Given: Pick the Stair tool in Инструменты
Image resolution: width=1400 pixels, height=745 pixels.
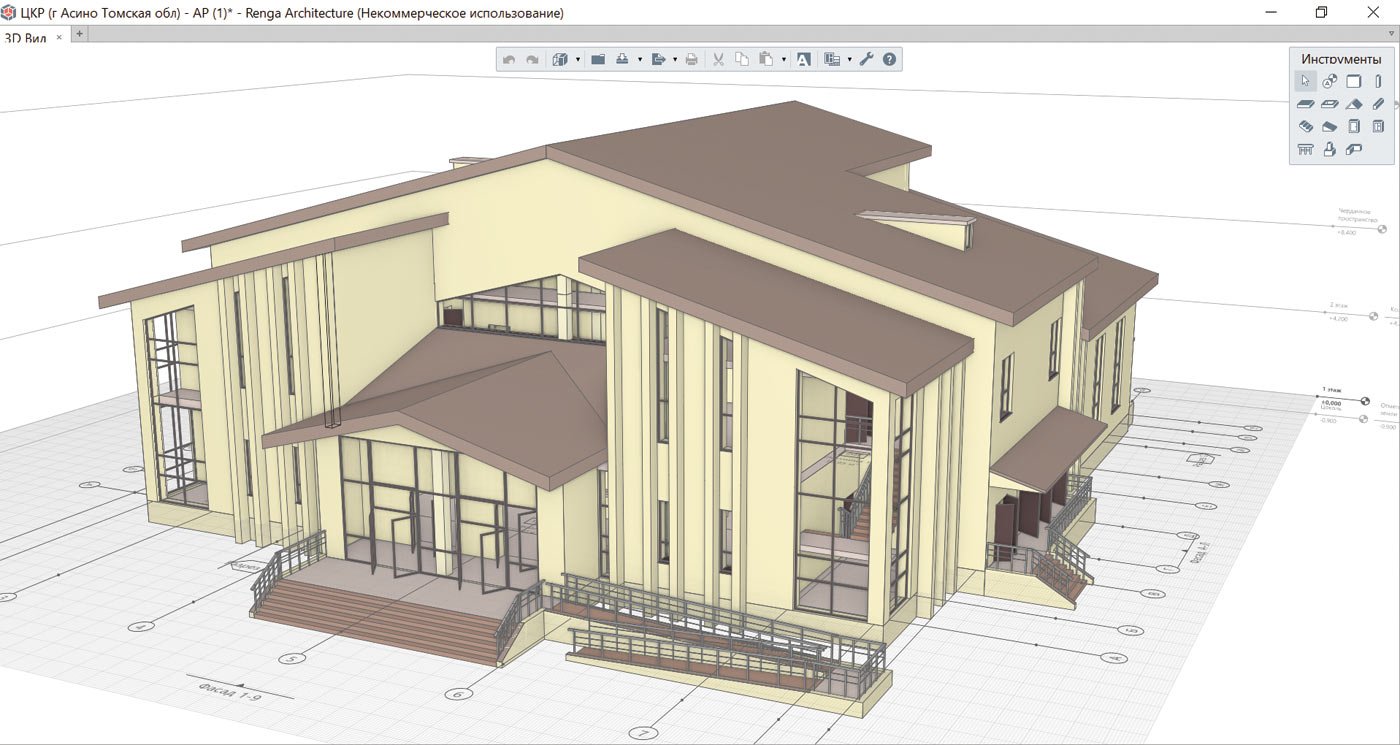Looking at the screenshot, I should pos(1305,127).
